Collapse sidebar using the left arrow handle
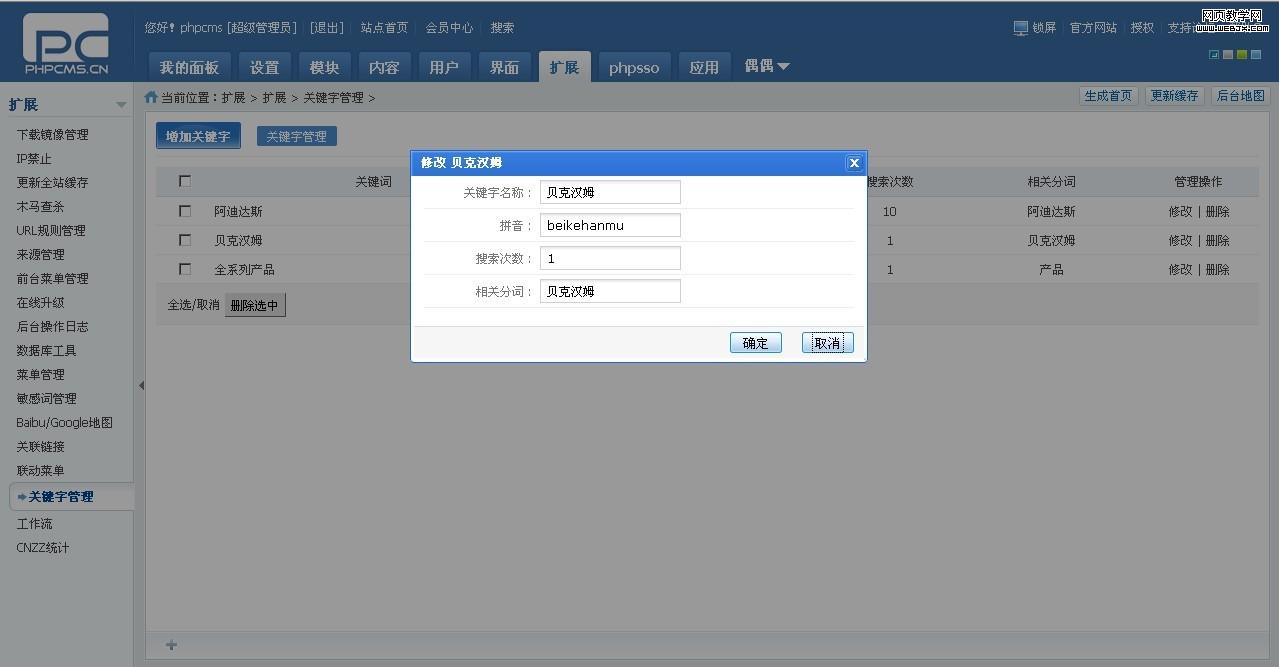Viewport: 1279px width, 667px height. coord(141,385)
